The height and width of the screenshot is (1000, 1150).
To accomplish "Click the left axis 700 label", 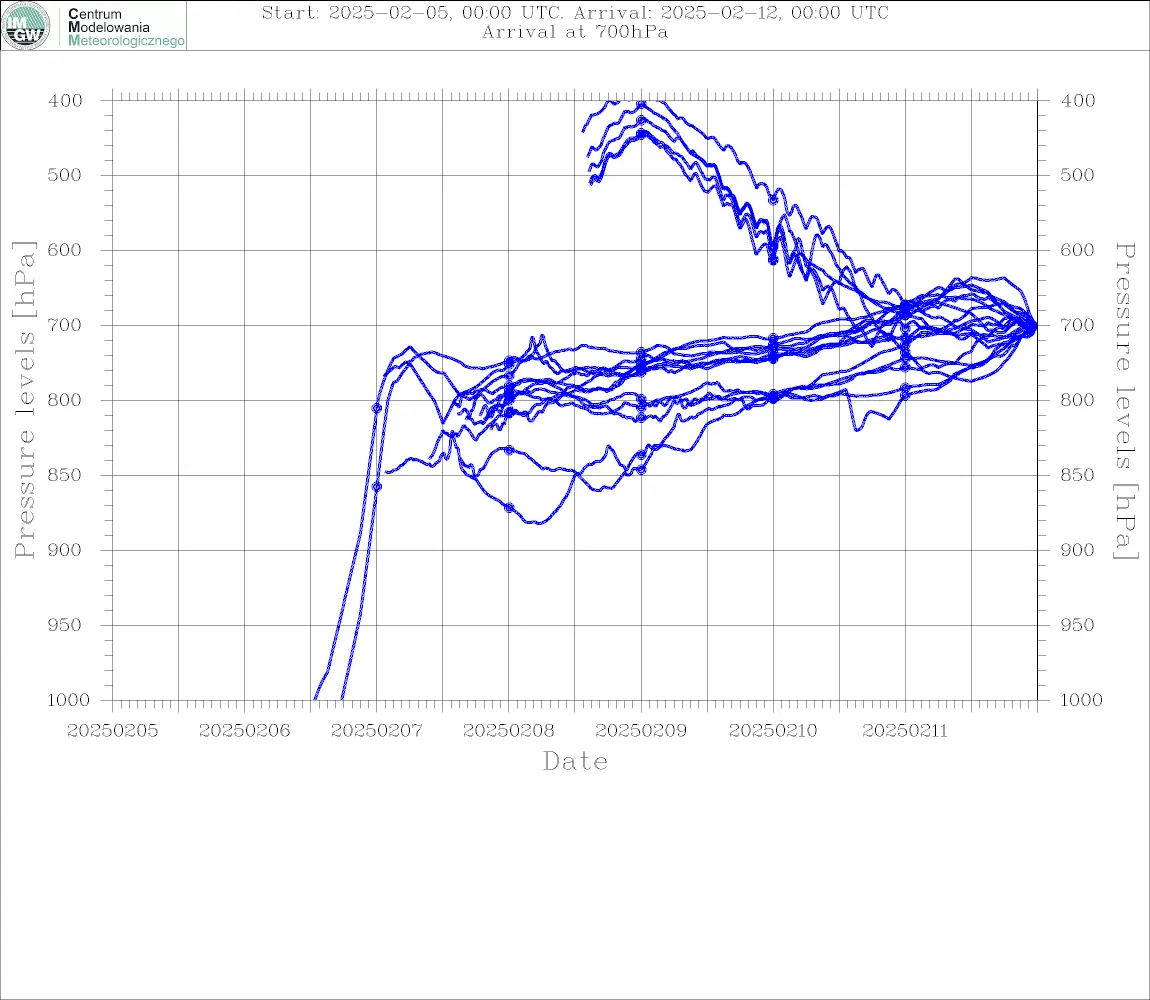I will [x=65, y=325].
